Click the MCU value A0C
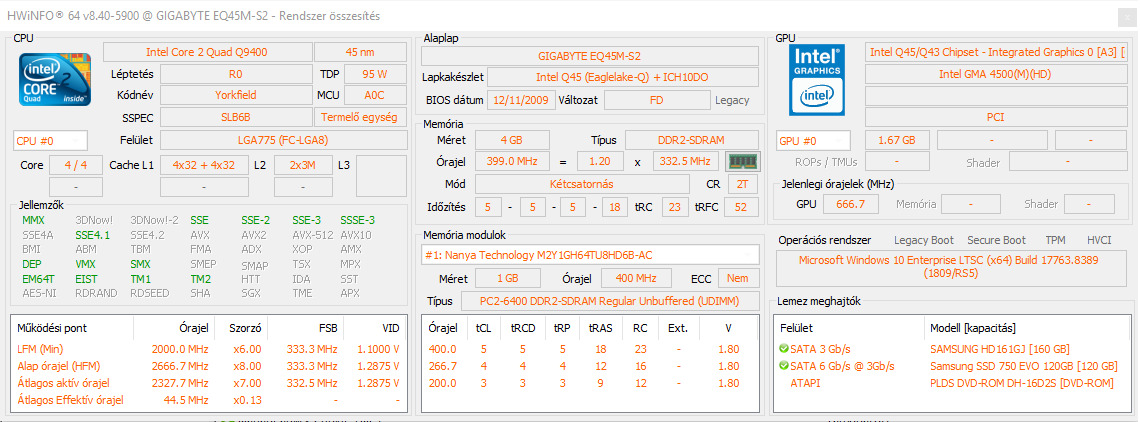The height and width of the screenshot is (422, 1140). pos(374,95)
